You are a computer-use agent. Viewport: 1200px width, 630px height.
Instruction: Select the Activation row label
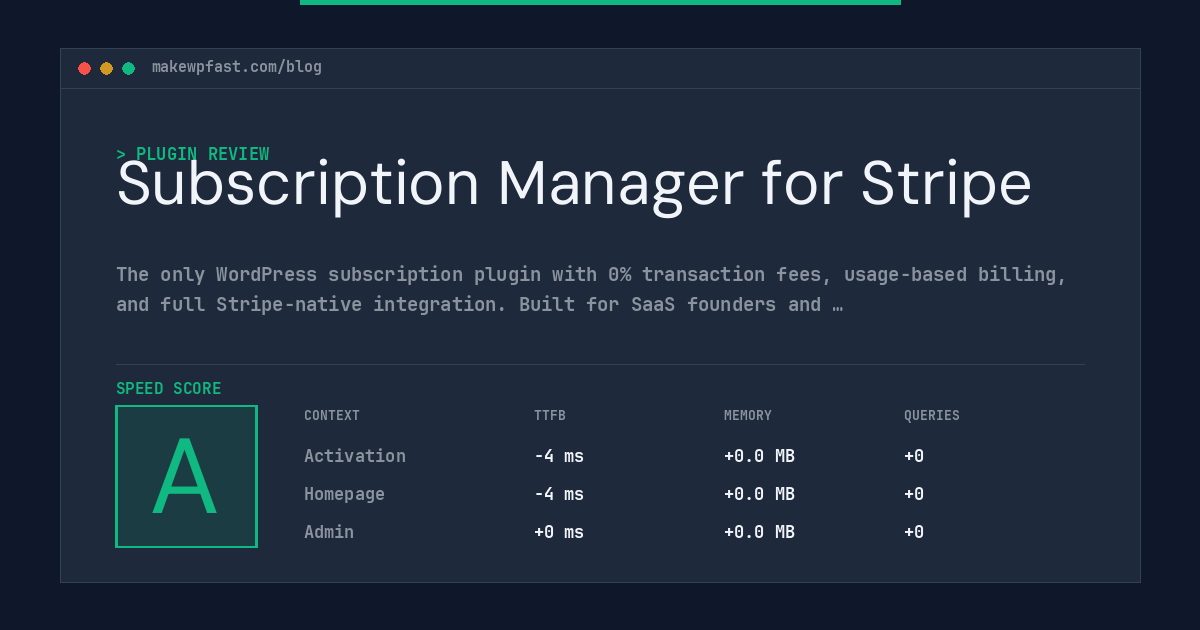tap(355, 456)
